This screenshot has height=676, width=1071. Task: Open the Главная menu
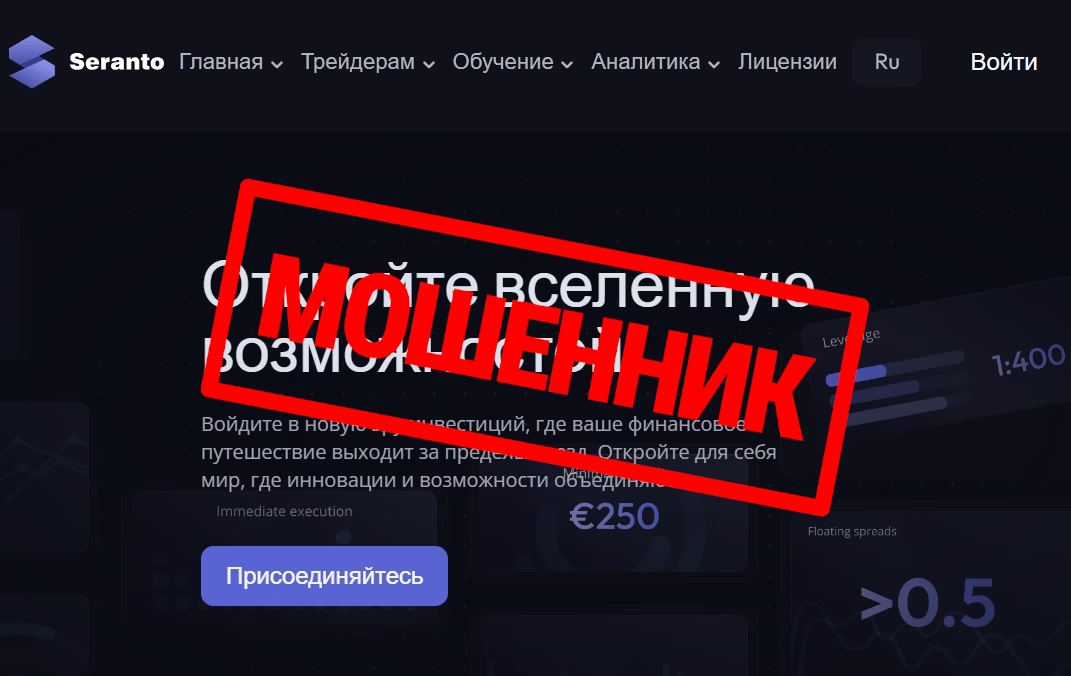point(221,62)
